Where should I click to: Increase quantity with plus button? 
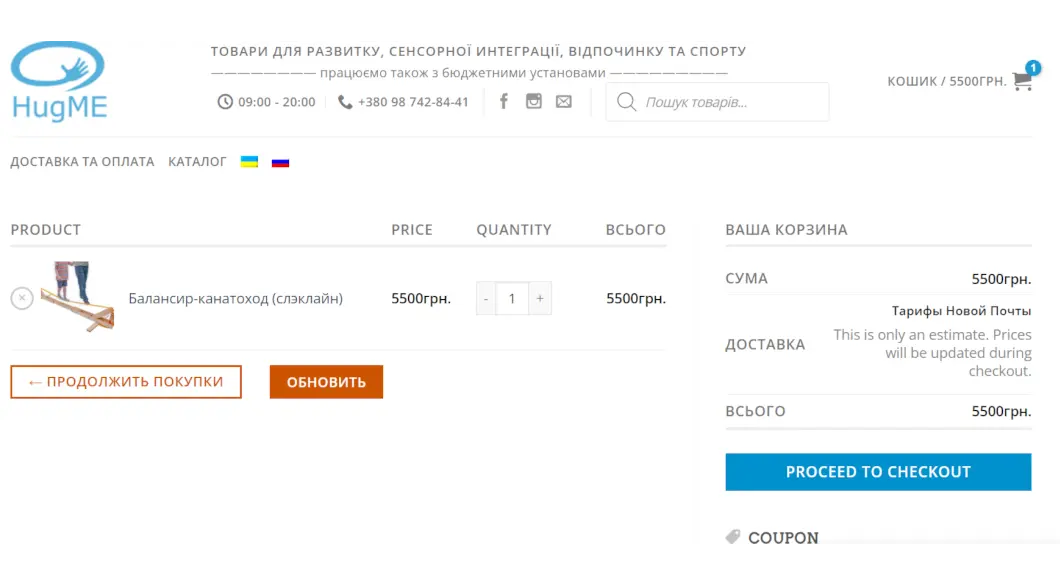[540, 298]
